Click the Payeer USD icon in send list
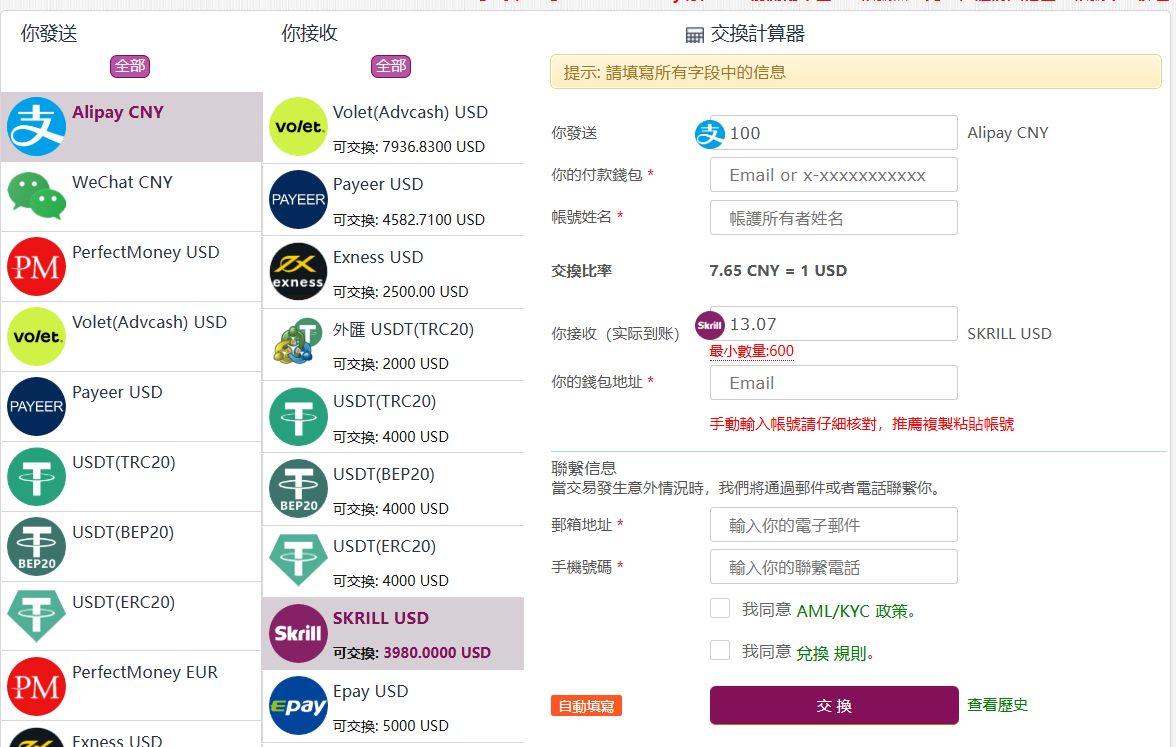Viewport: 1176px width, 747px height. click(x=36, y=406)
